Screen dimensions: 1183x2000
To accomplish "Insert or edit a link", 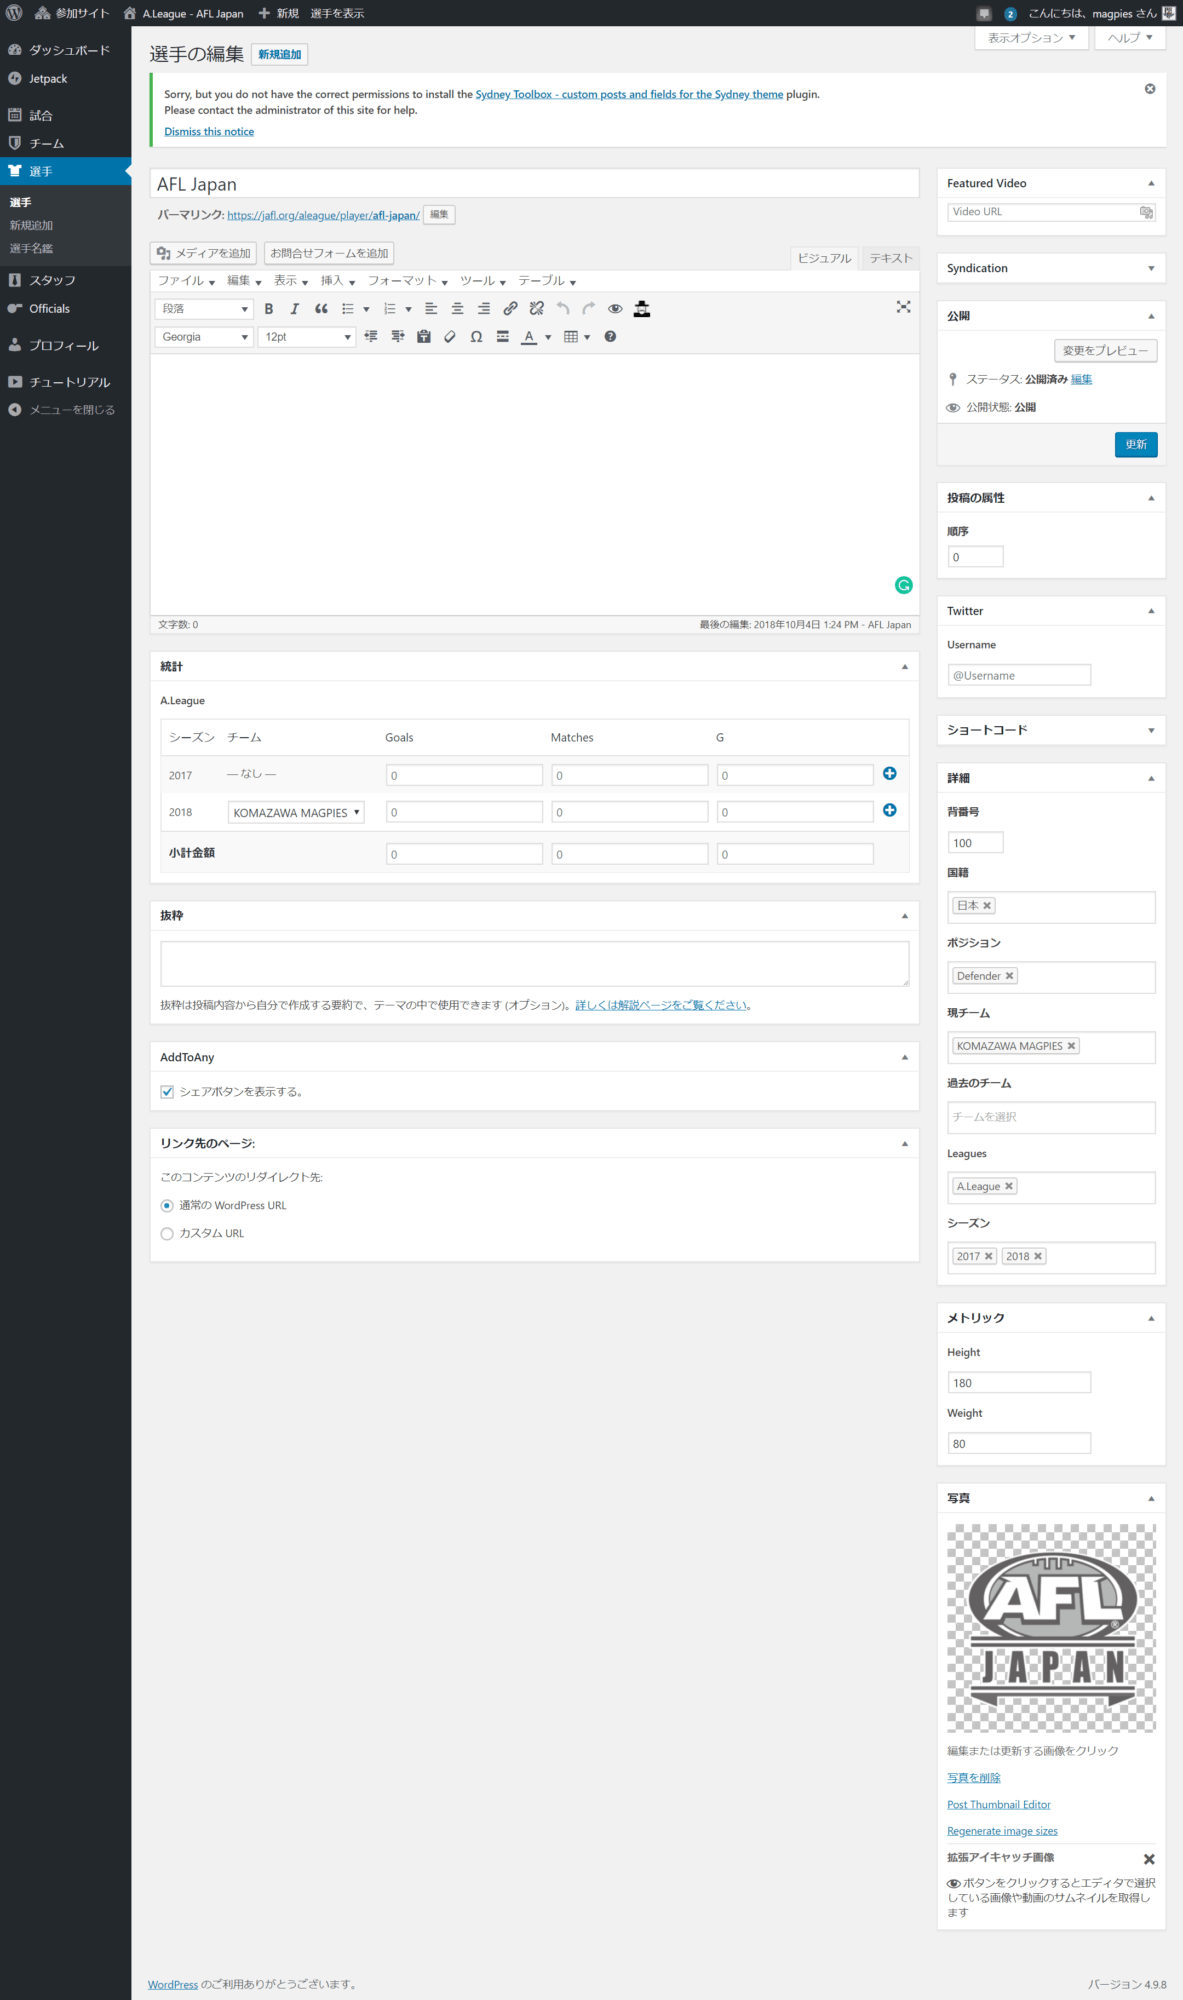I will coord(510,309).
